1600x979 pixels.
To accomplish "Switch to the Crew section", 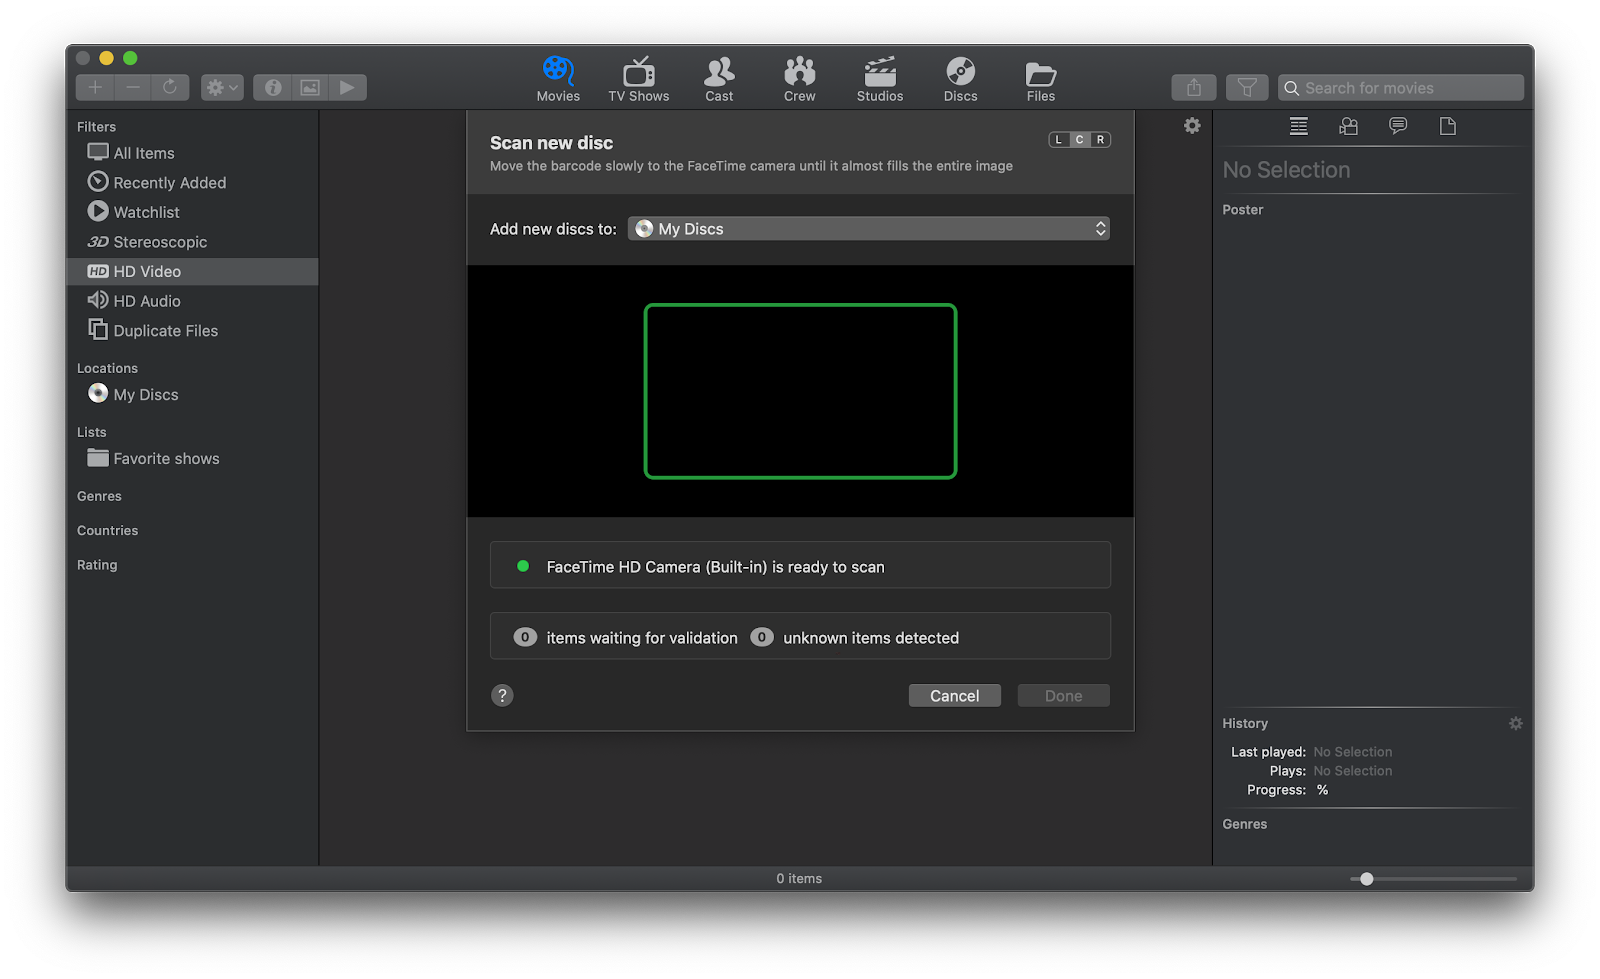I will [x=800, y=80].
